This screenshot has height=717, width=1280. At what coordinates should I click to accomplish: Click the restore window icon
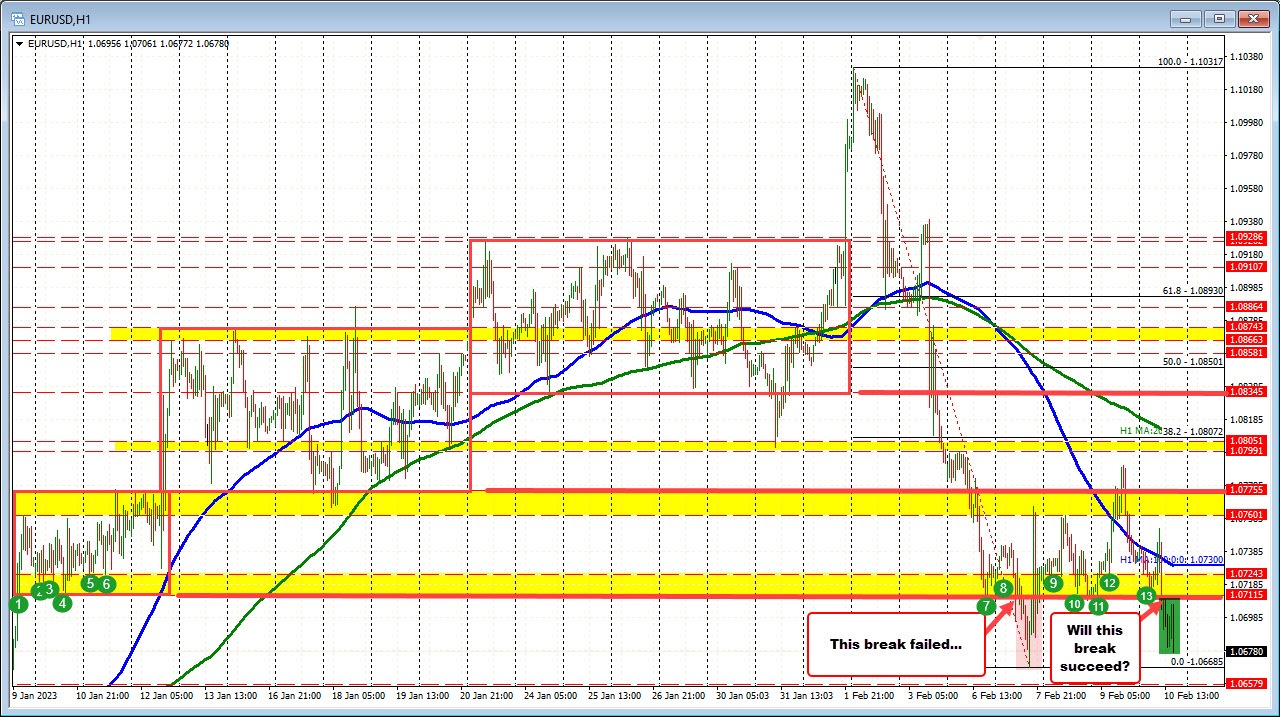pyautogui.click(x=1218, y=18)
